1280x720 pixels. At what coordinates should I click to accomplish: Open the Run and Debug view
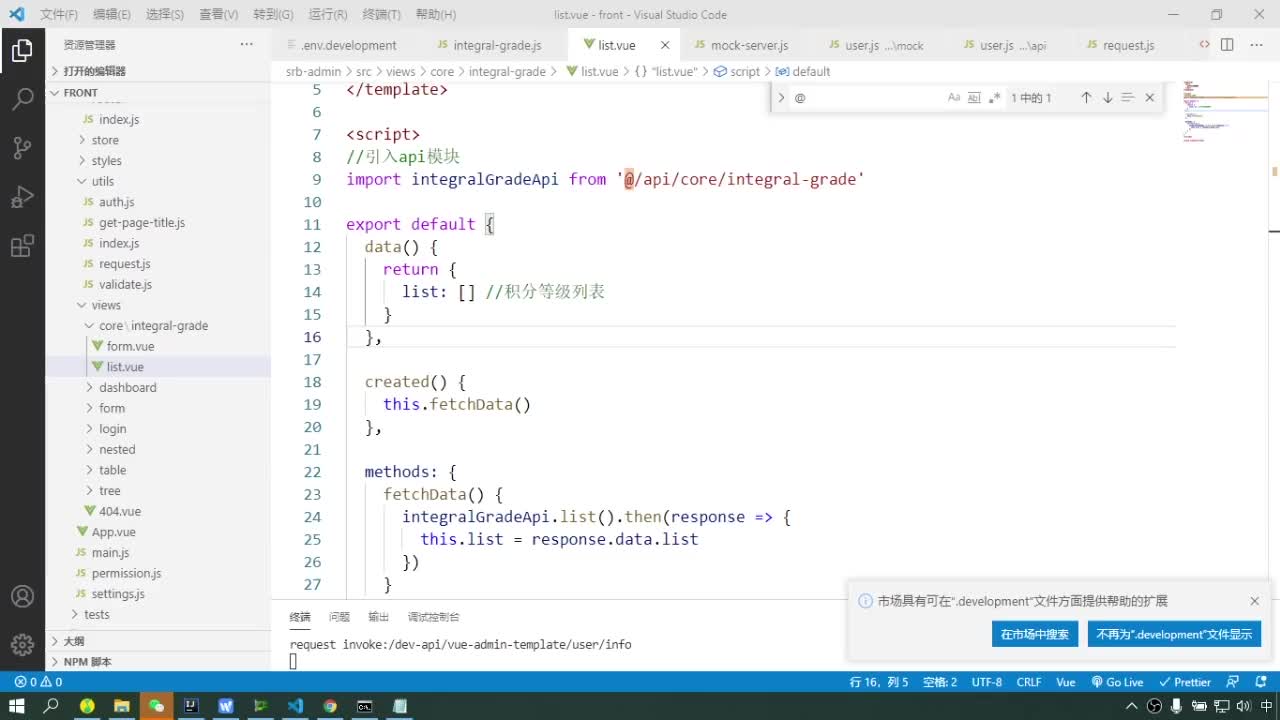22,197
